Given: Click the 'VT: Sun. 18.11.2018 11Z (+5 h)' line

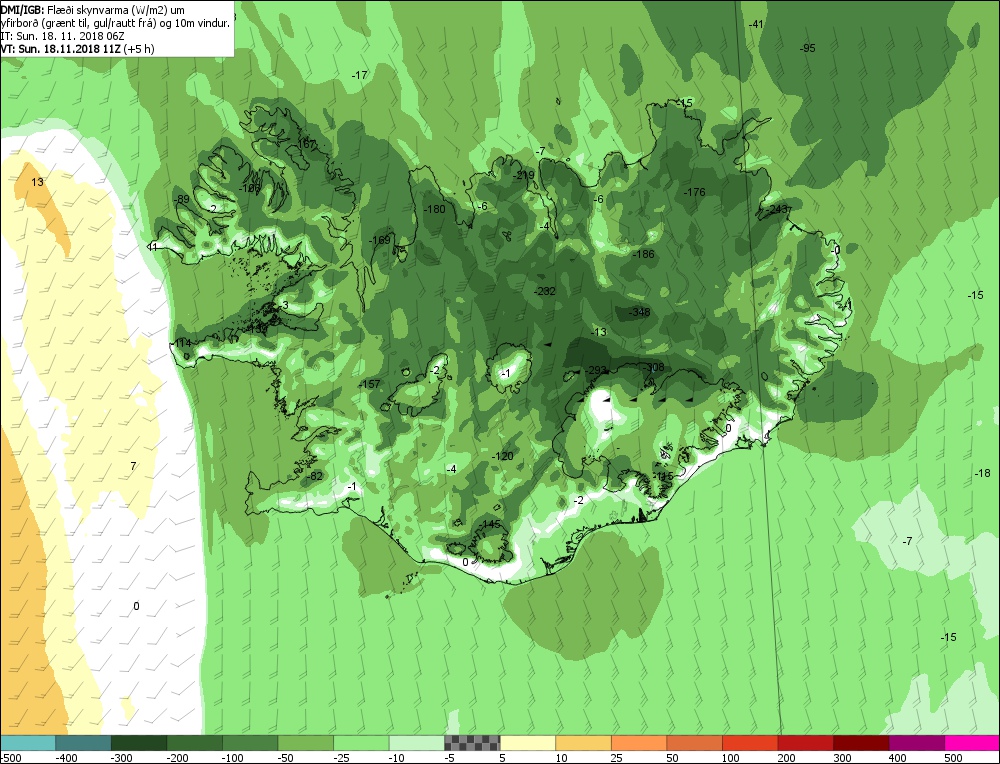Looking at the screenshot, I should click(x=77, y=48).
